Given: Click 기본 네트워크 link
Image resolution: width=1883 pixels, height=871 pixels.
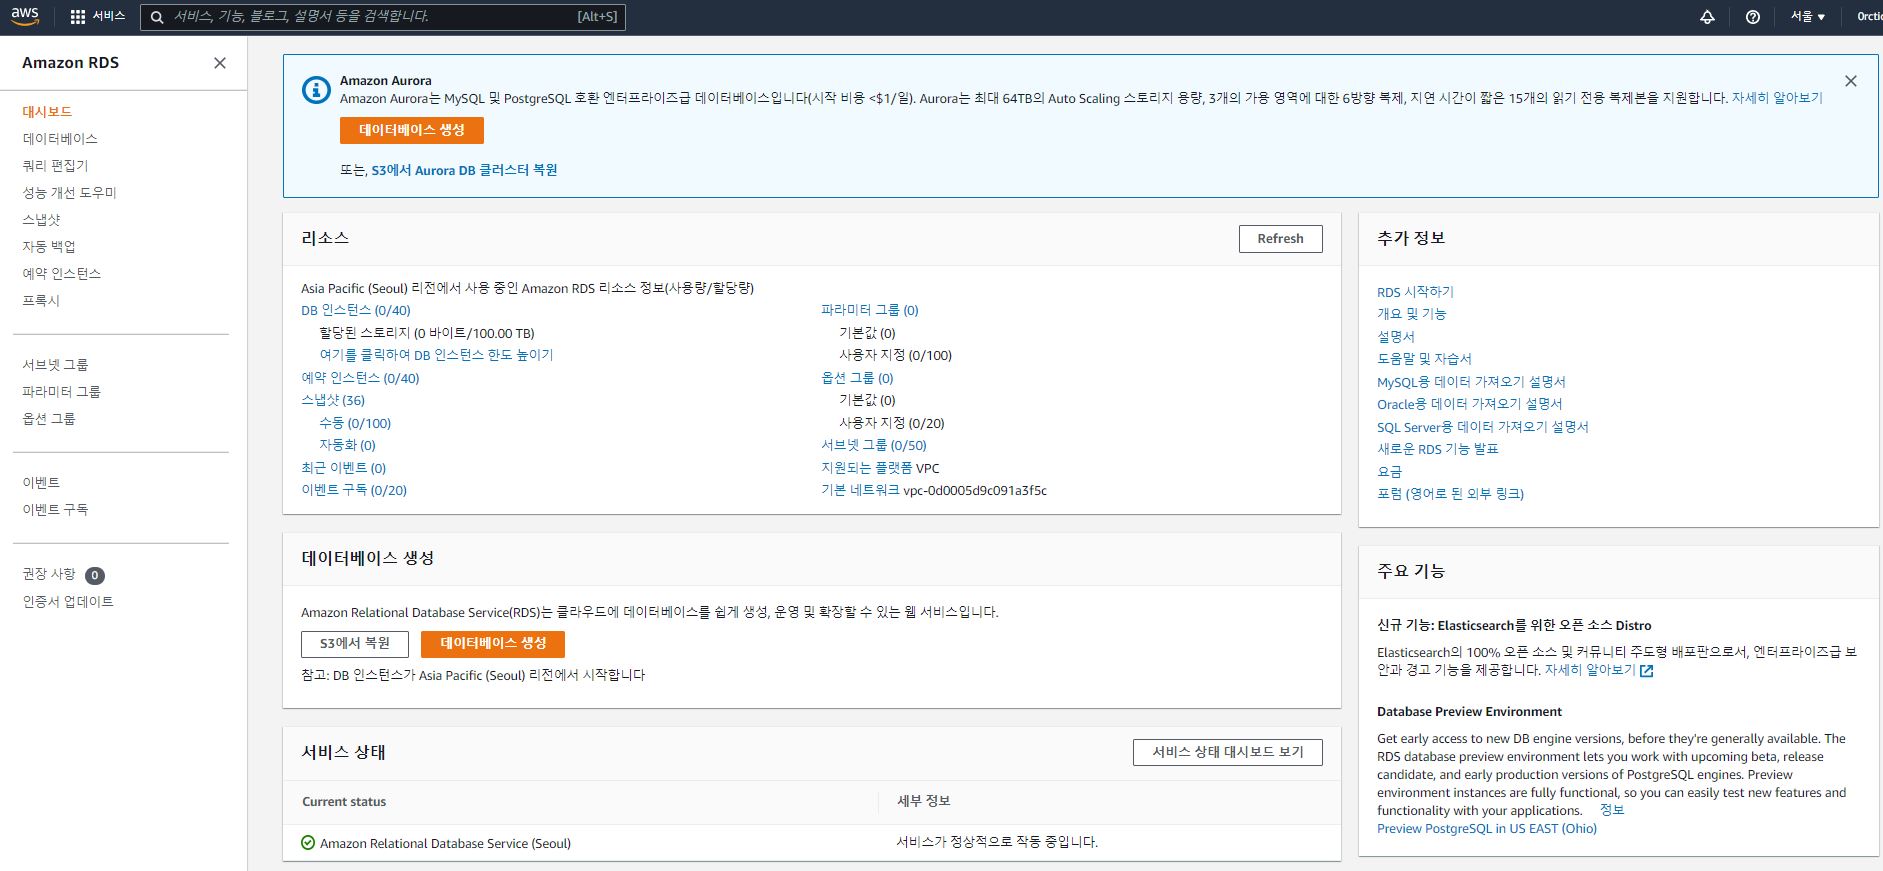Looking at the screenshot, I should (x=860, y=491).
